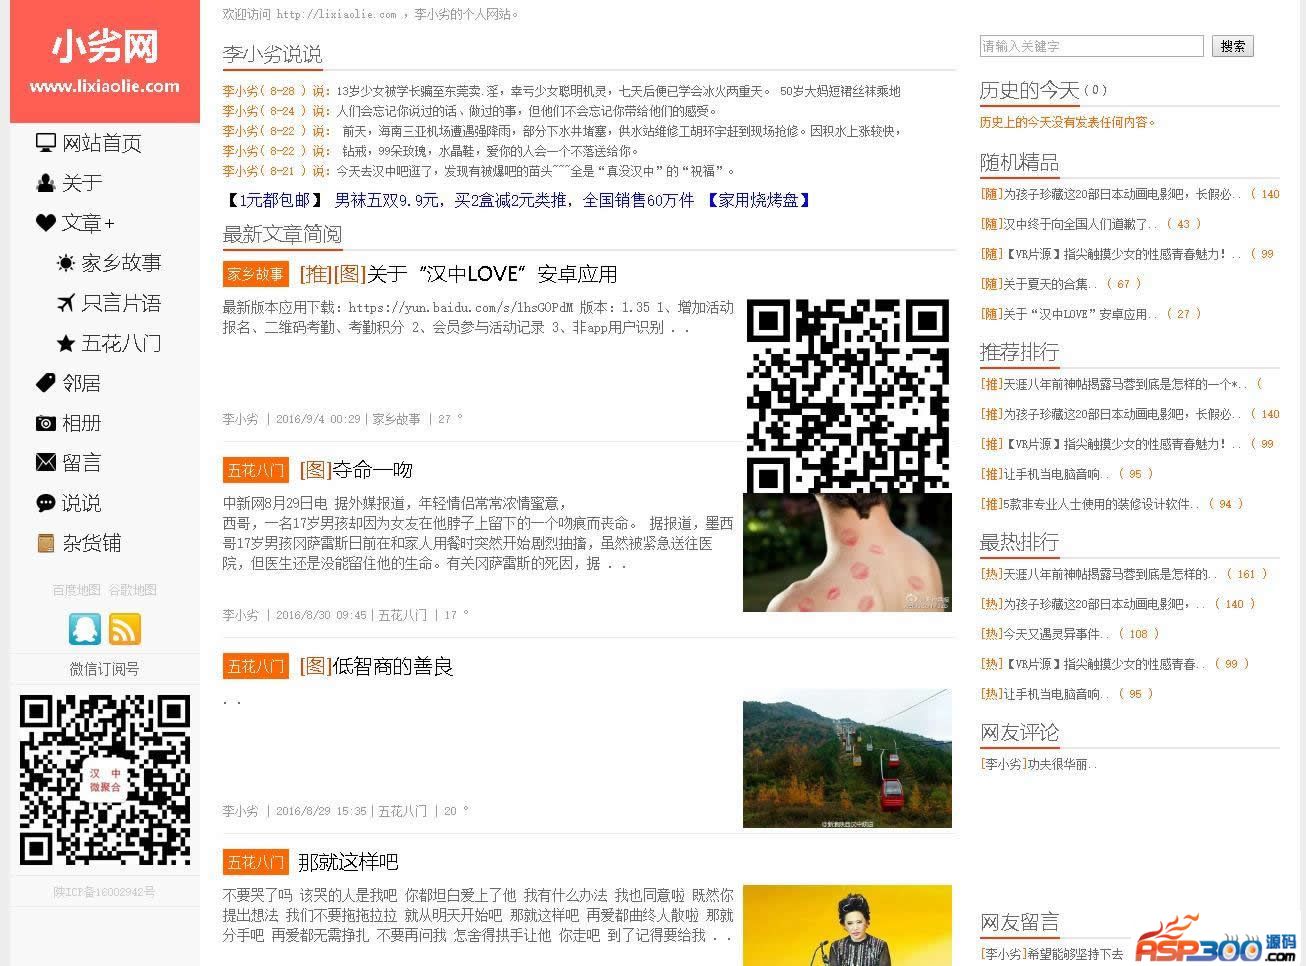Open the 百度地图 sitemap link
The width and height of the screenshot is (1306, 966).
[77, 590]
